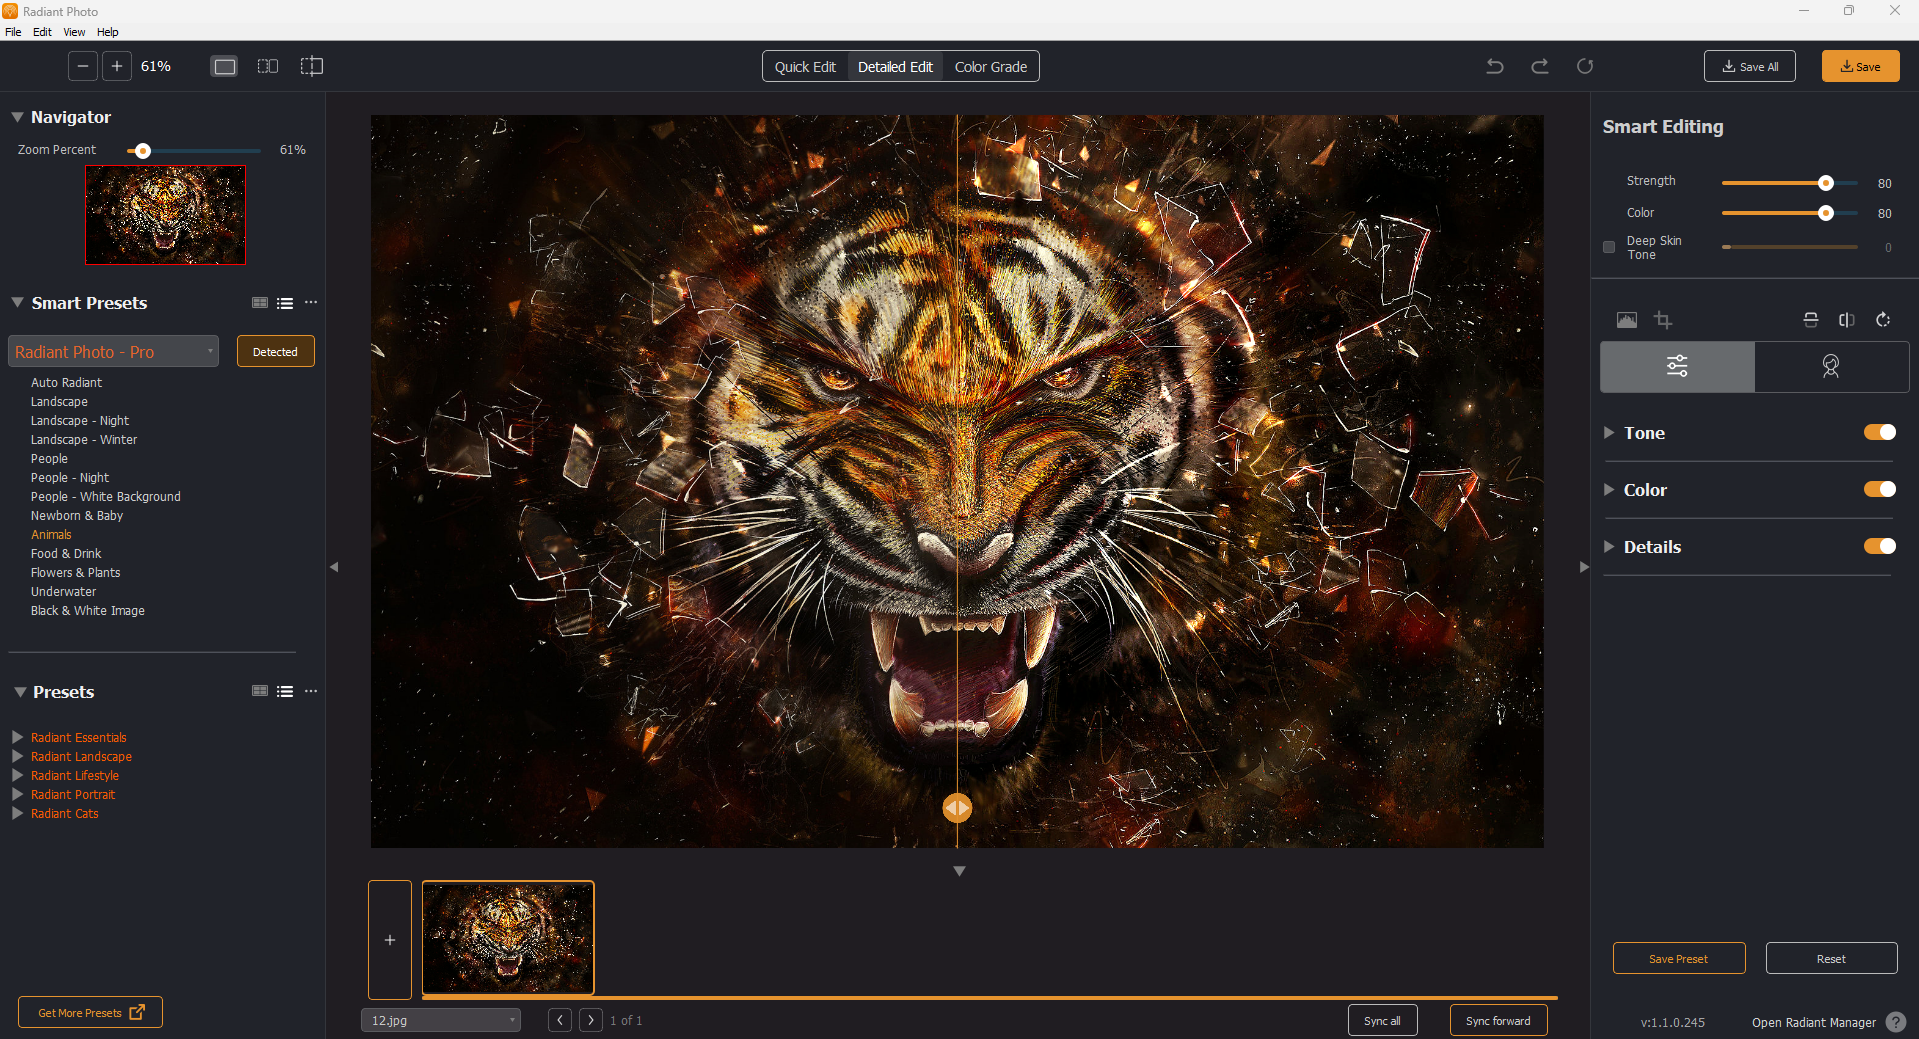
Task: Open the Help menu
Action: coord(107,32)
